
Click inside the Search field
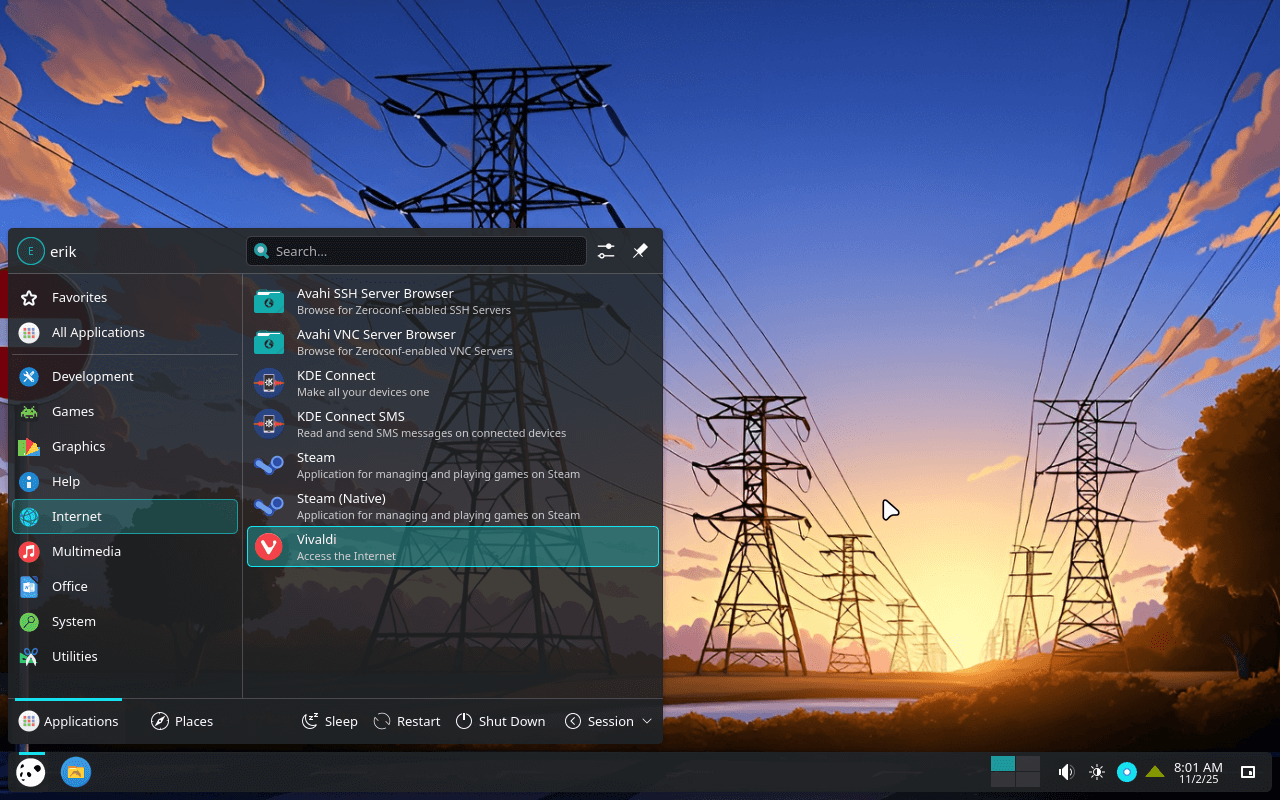(416, 251)
